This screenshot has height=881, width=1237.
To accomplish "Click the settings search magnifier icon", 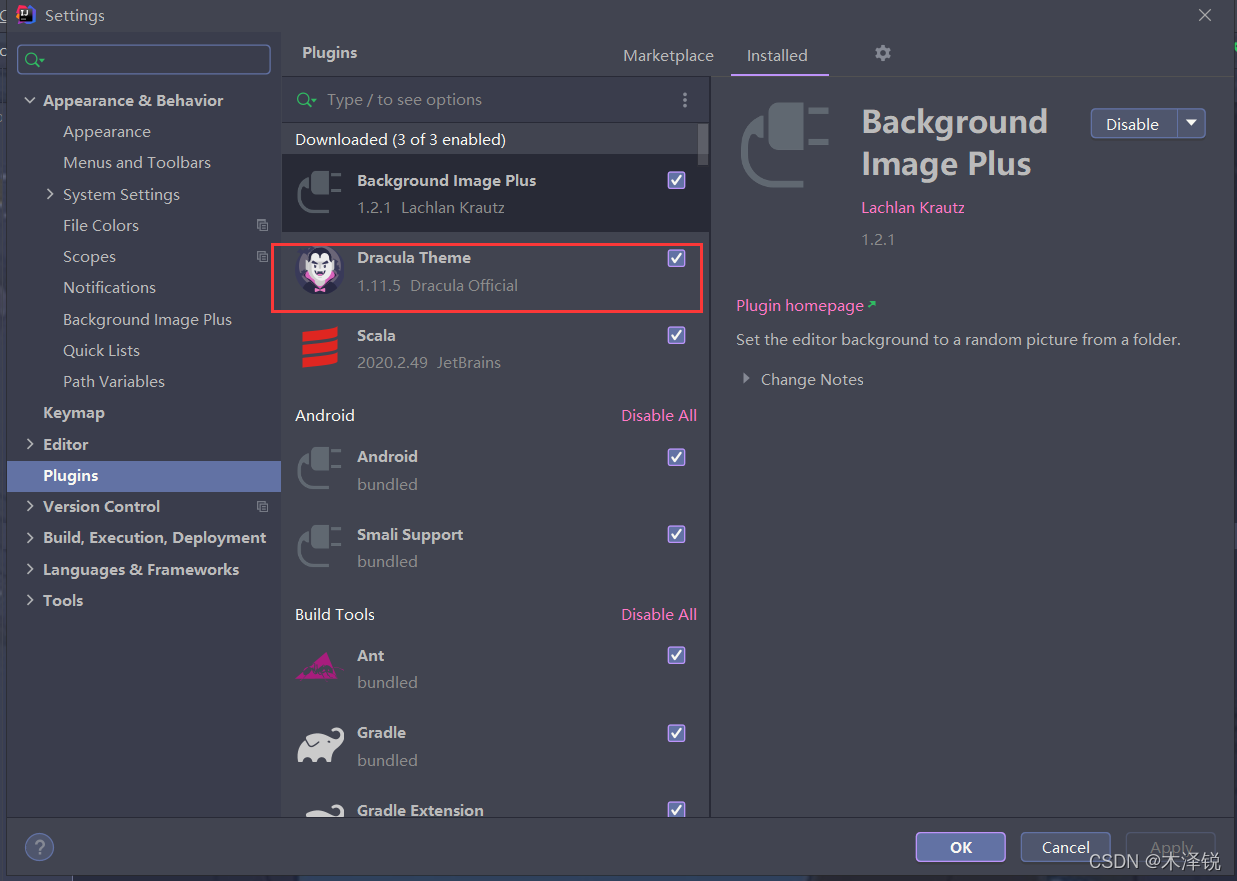I will pos(34,60).
